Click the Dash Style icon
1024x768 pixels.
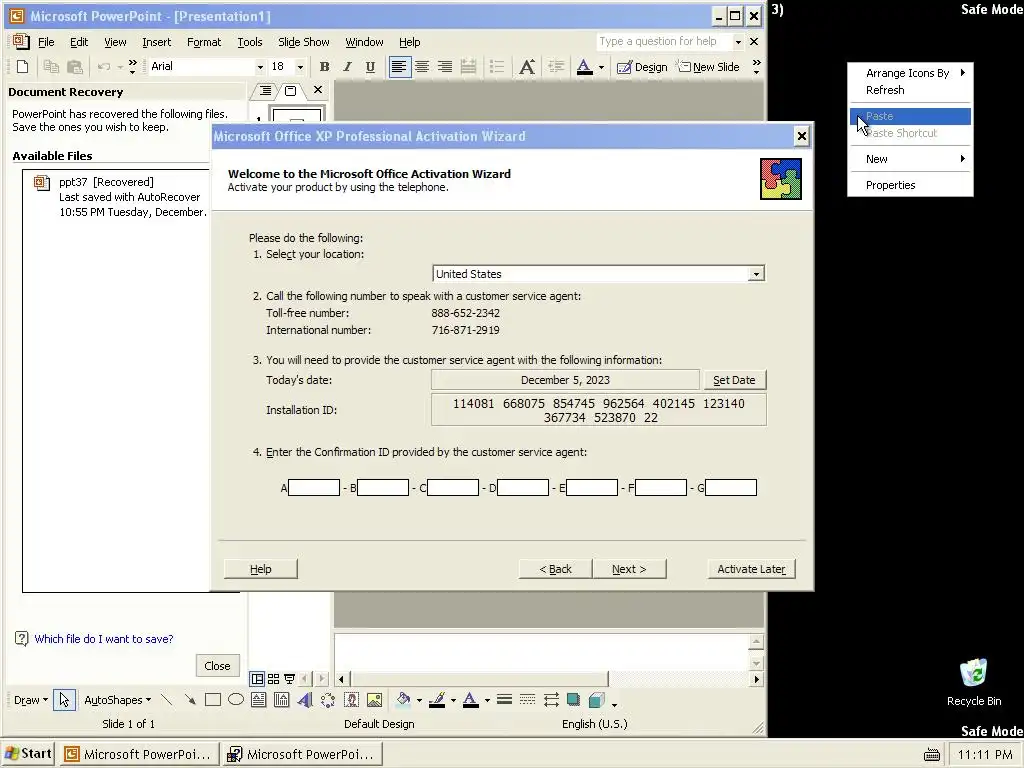click(527, 700)
